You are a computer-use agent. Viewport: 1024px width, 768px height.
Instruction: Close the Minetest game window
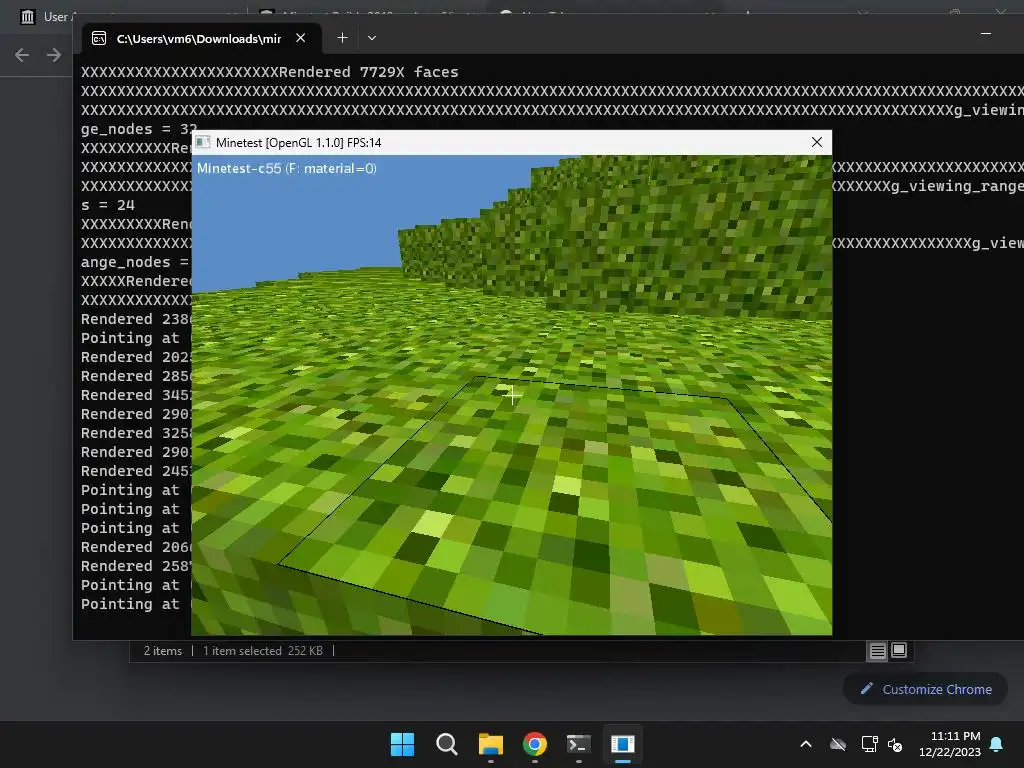click(816, 142)
